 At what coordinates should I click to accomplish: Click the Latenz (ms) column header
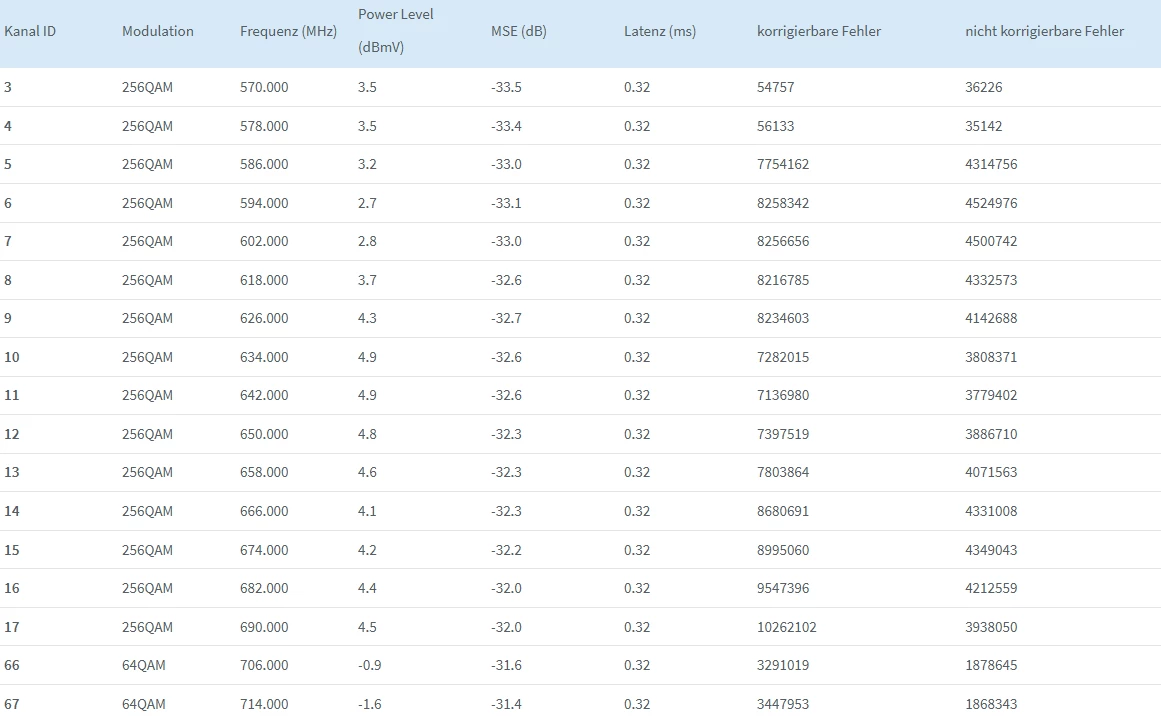coord(660,31)
